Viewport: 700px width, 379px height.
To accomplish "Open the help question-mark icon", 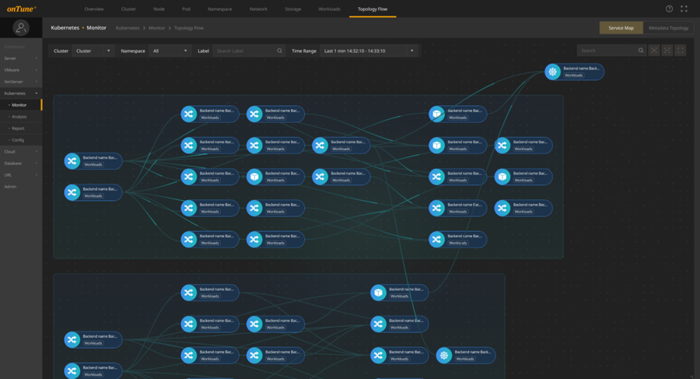I will click(x=669, y=9).
